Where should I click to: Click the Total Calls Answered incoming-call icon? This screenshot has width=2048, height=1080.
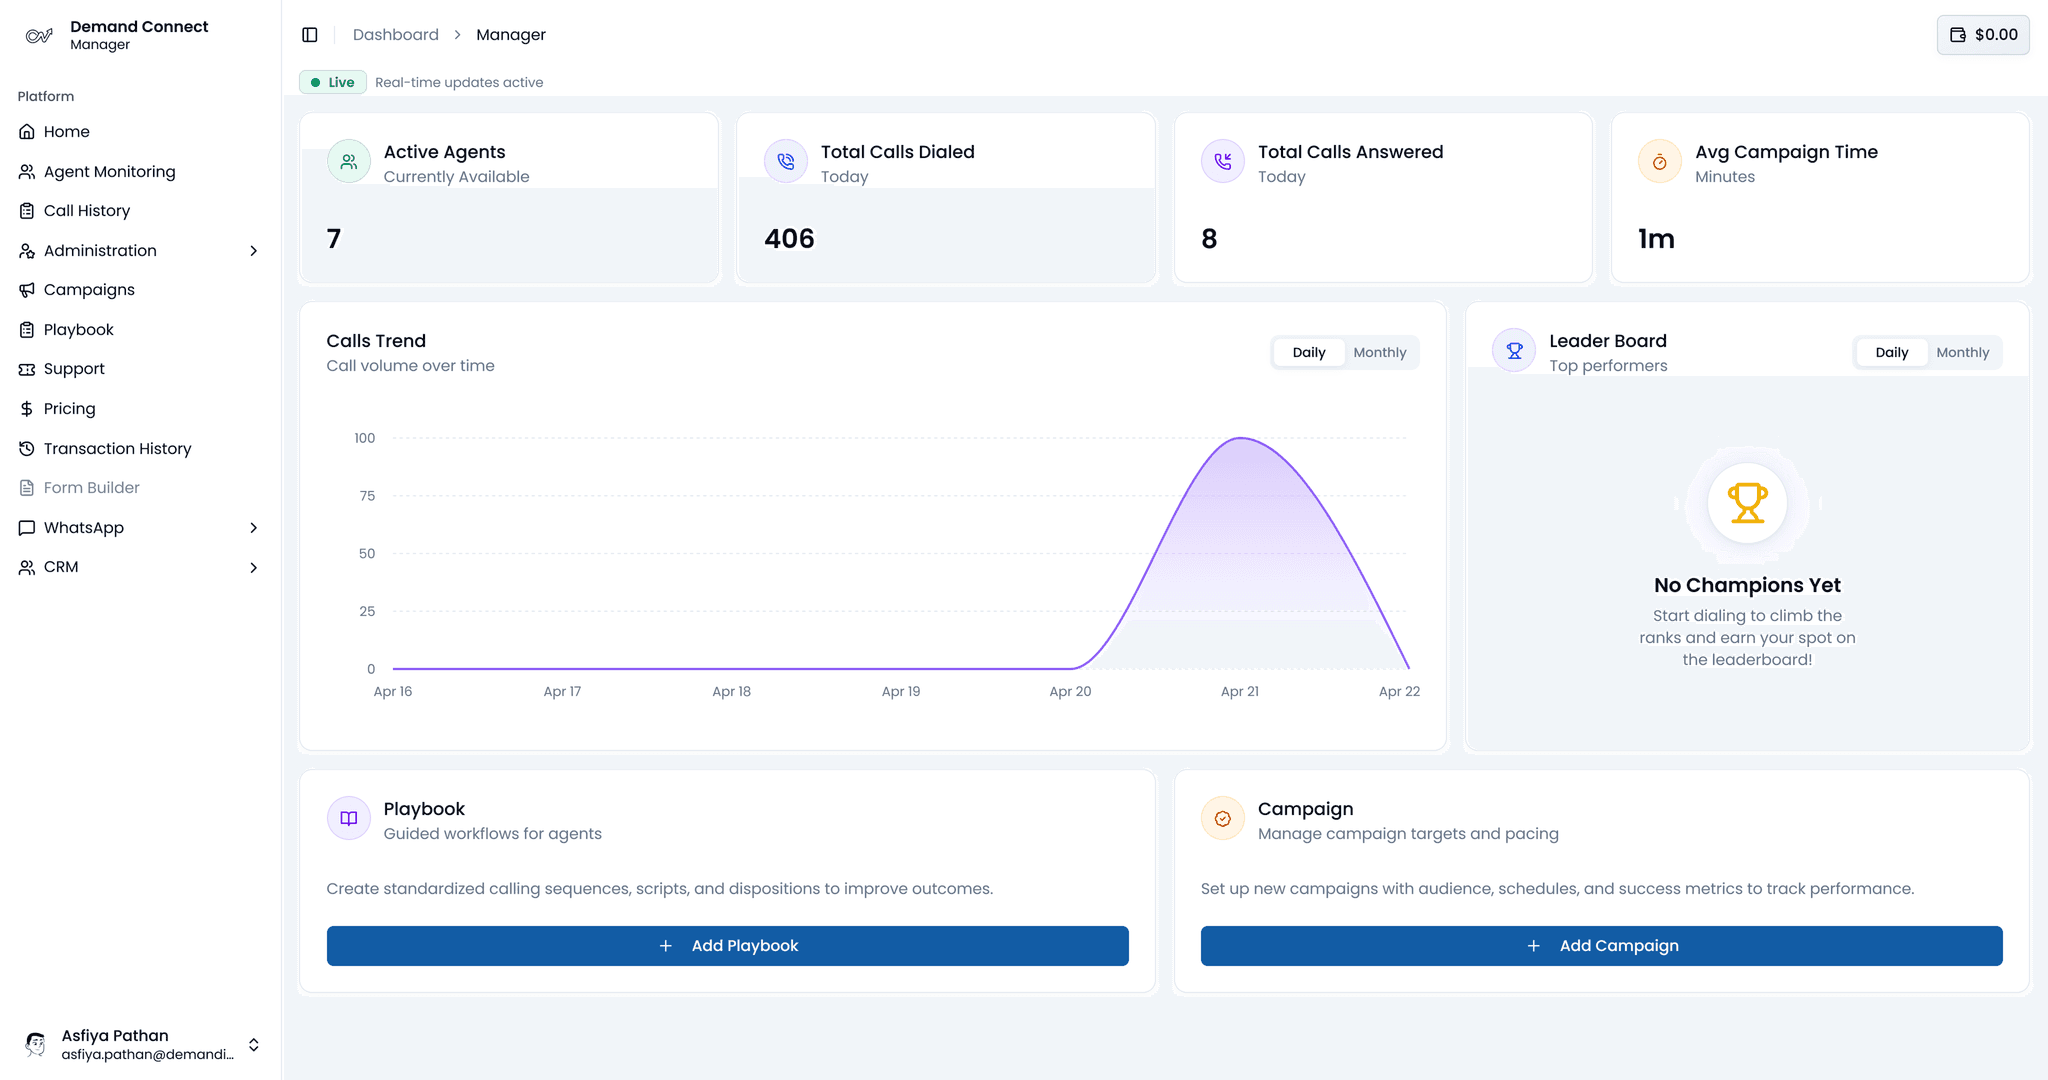click(x=1223, y=162)
